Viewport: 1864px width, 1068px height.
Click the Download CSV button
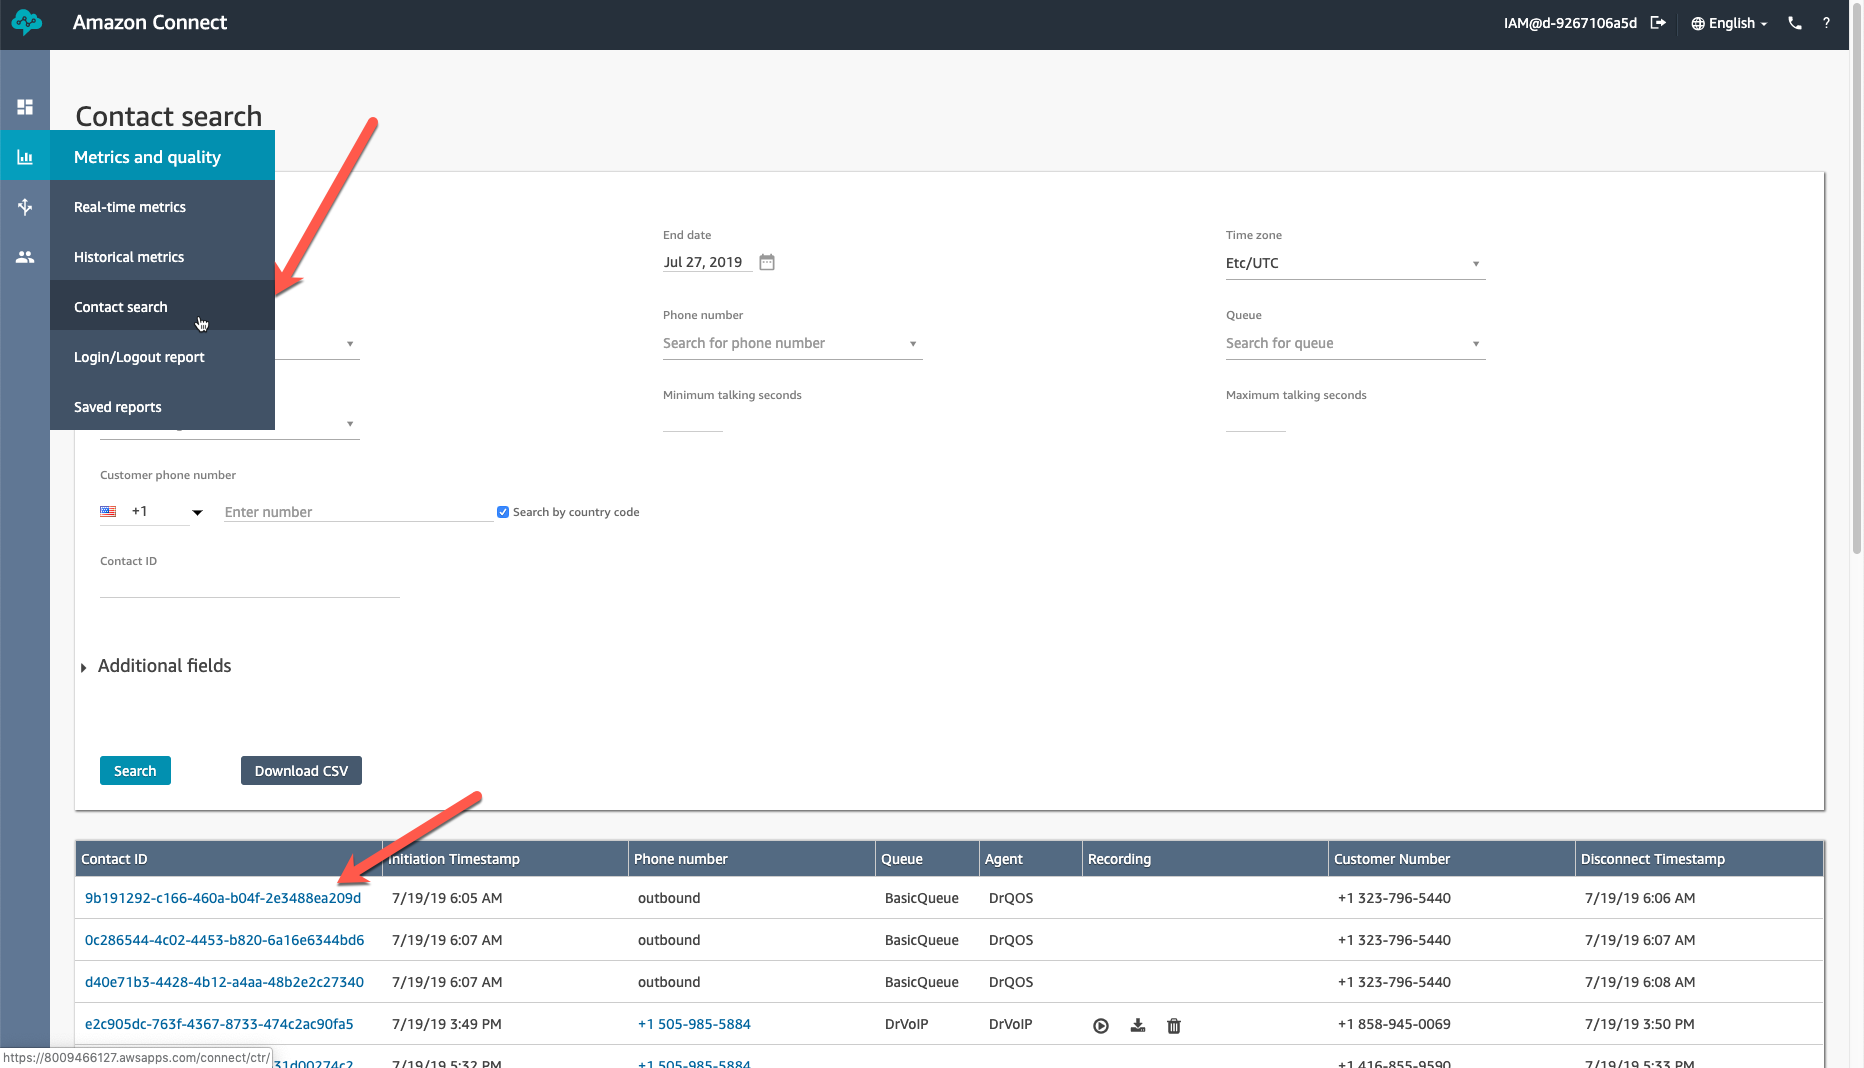(x=301, y=771)
